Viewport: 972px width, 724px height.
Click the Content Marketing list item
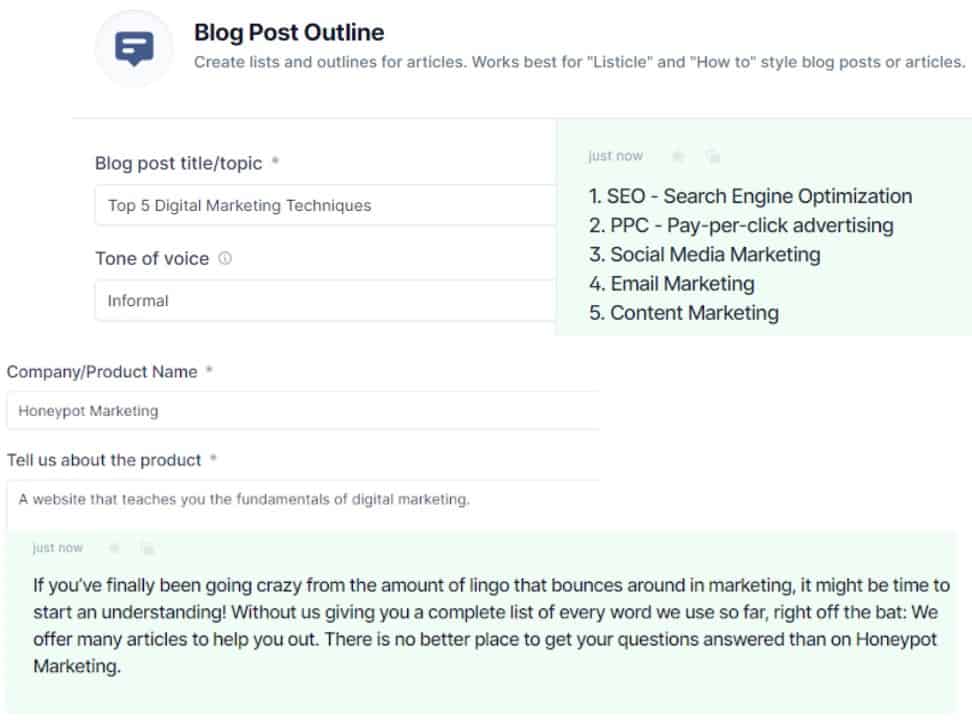pos(683,312)
